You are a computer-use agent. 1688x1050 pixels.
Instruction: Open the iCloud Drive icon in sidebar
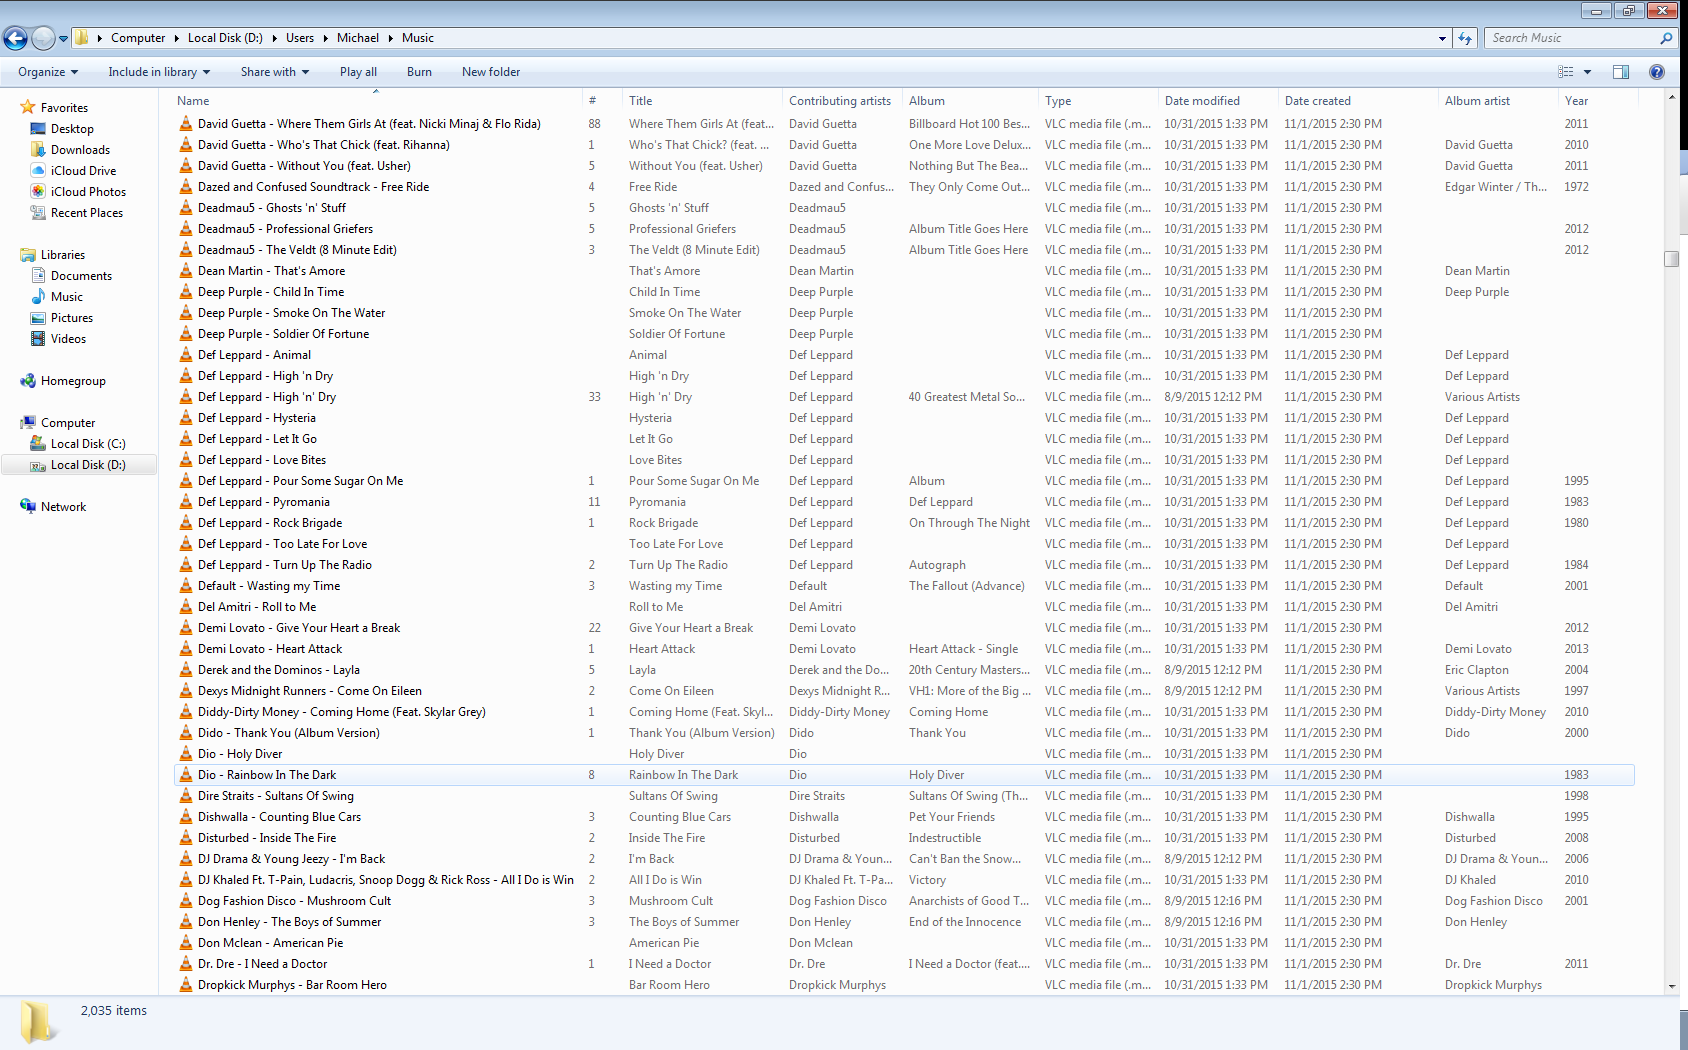[x=39, y=171]
